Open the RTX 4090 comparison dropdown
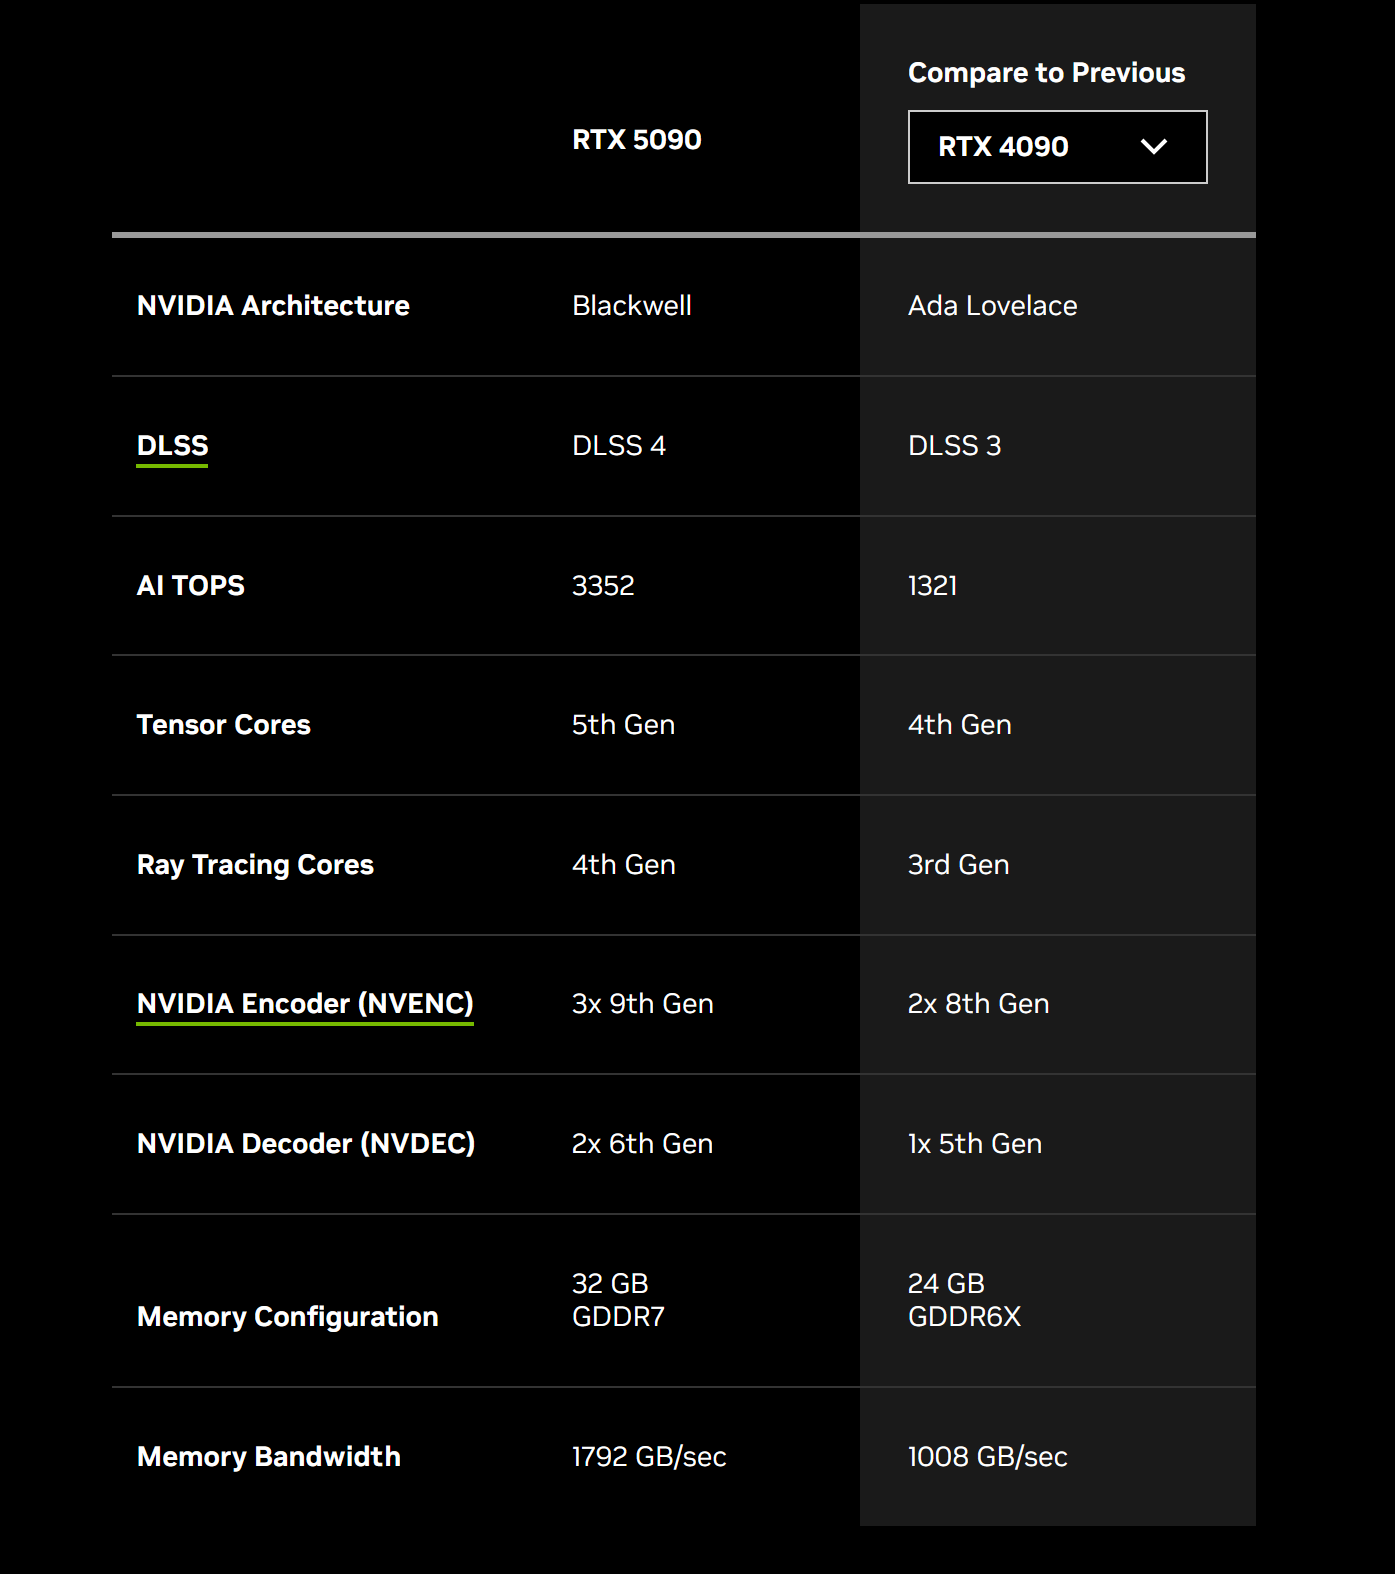The height and width of the screenshot is (1574, 1395). 1057,147
